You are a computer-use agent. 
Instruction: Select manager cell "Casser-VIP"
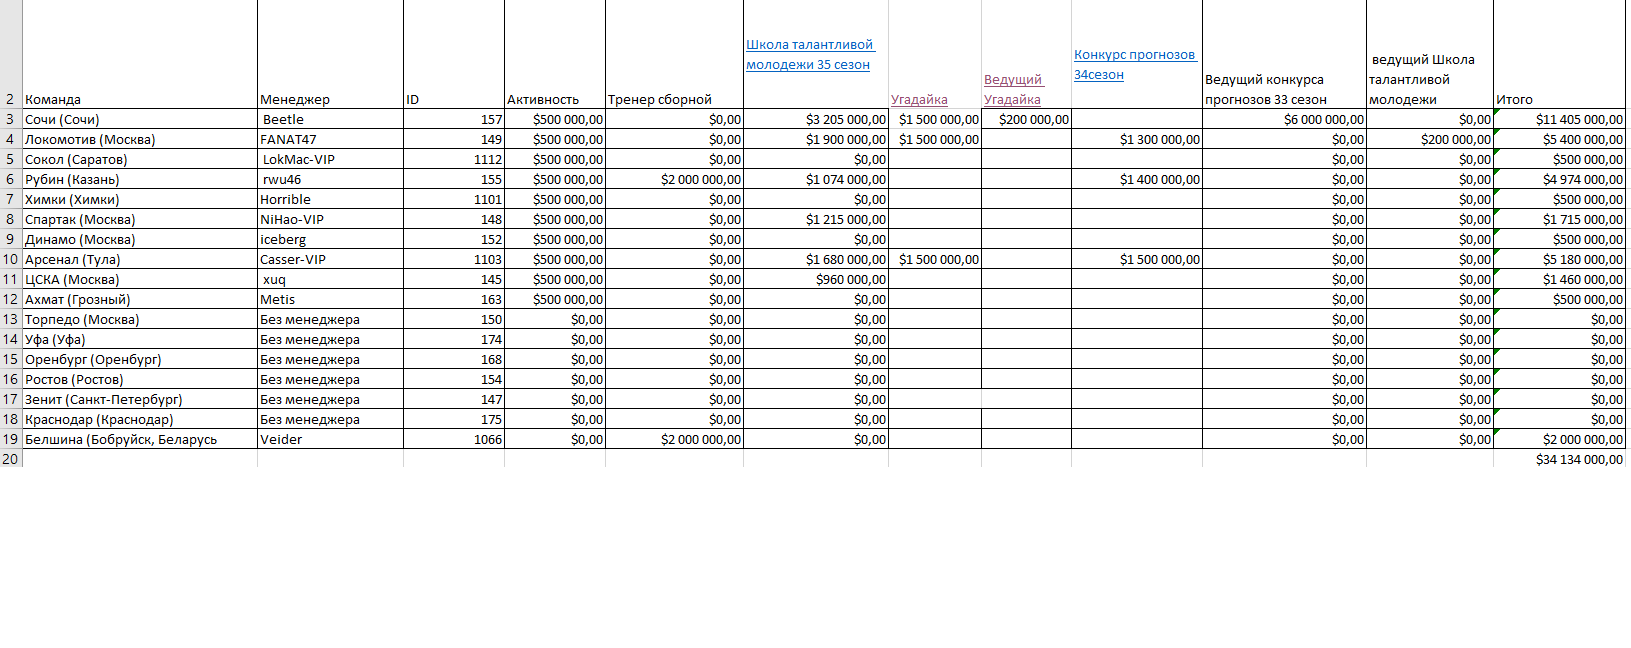pos(293,259)
